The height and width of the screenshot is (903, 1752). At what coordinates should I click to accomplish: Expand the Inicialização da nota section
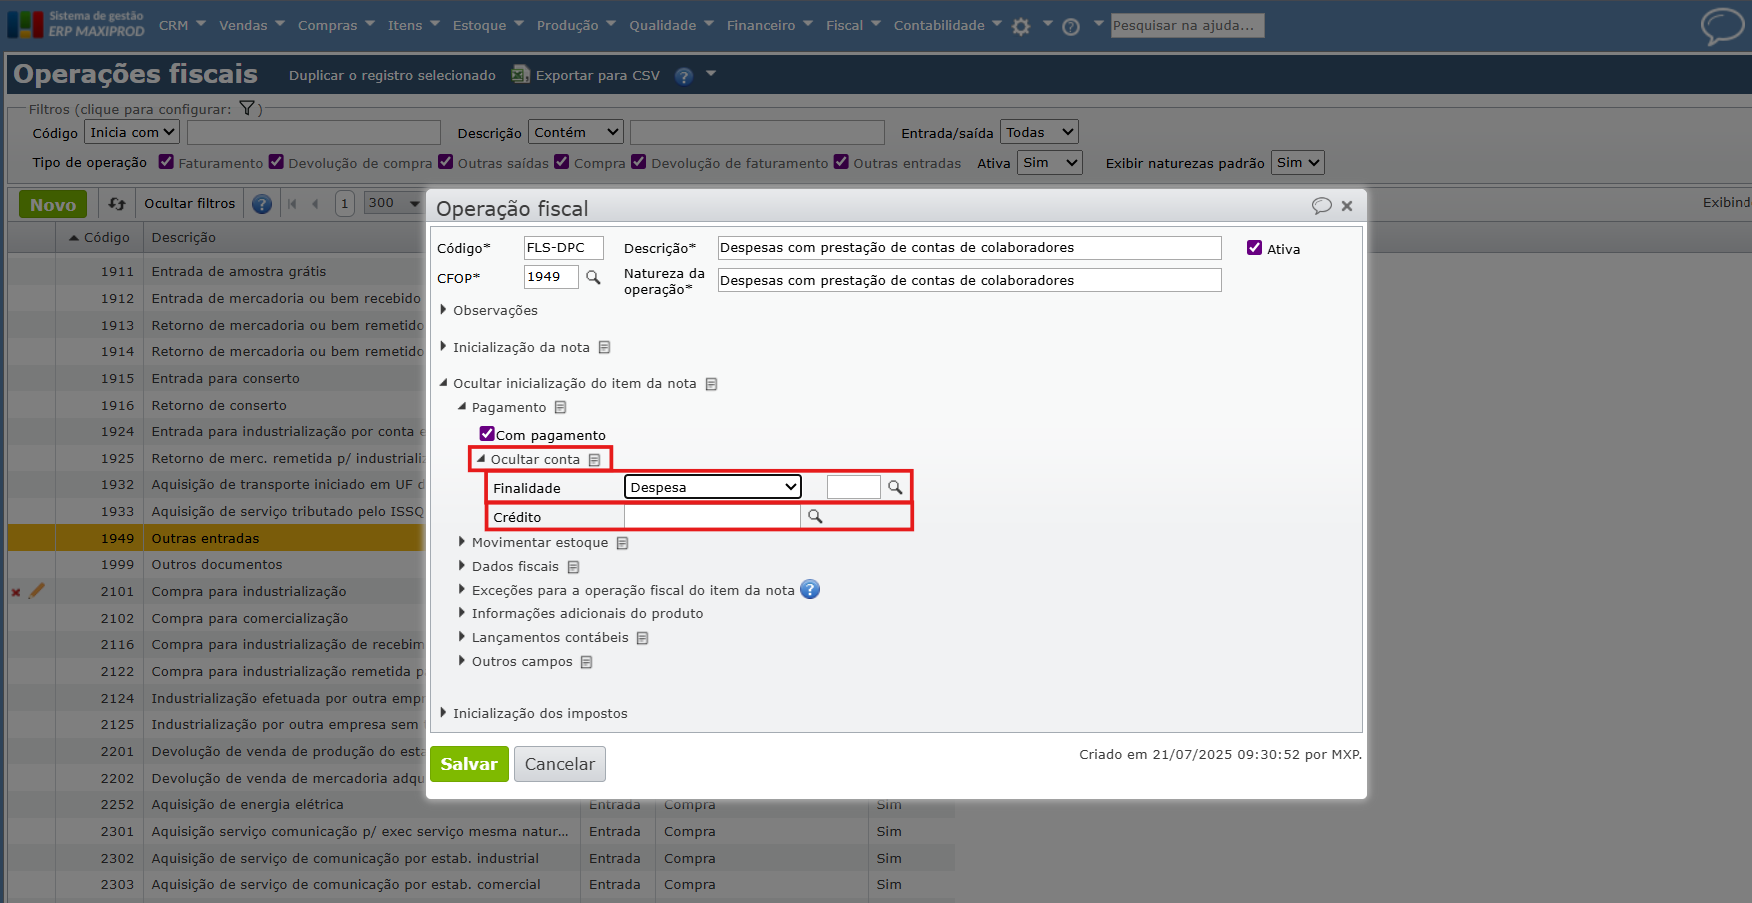coord(443,347)
